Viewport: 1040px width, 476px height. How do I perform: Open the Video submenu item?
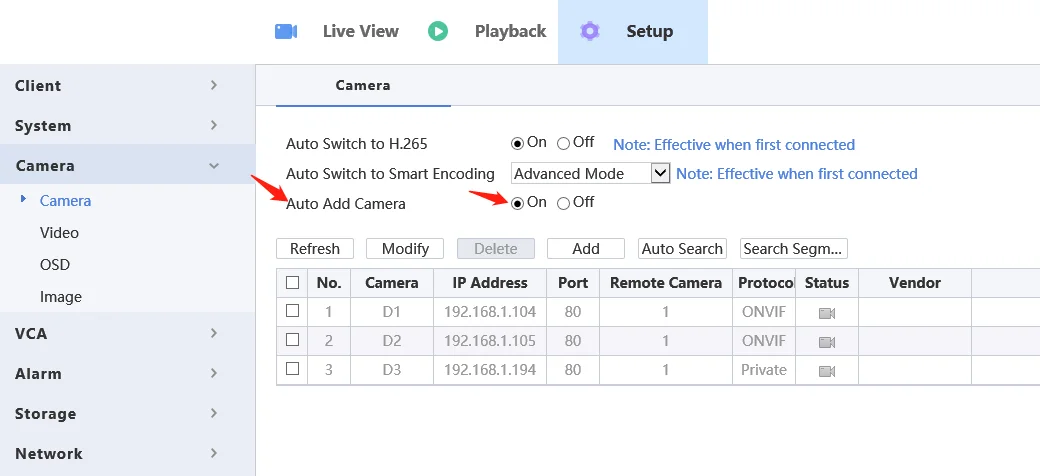pos(59,233)
